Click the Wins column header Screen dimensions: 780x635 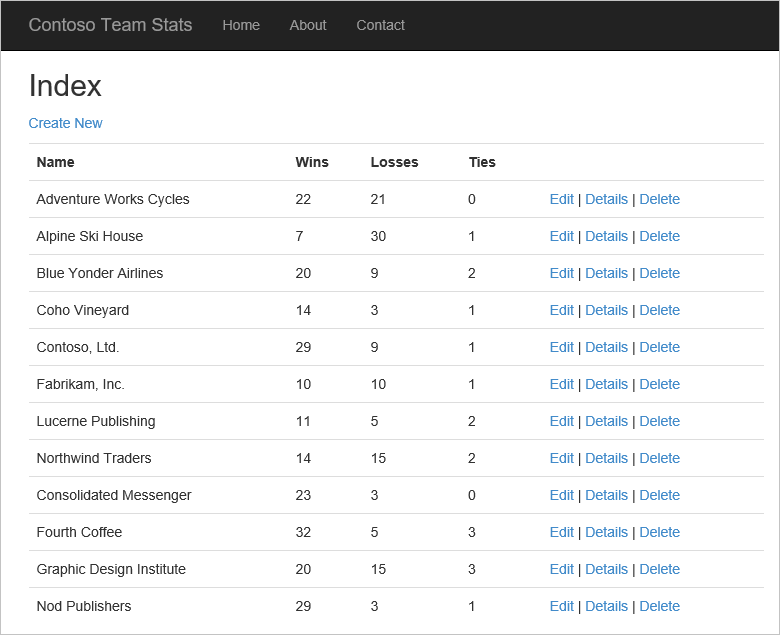coord(312,162)
